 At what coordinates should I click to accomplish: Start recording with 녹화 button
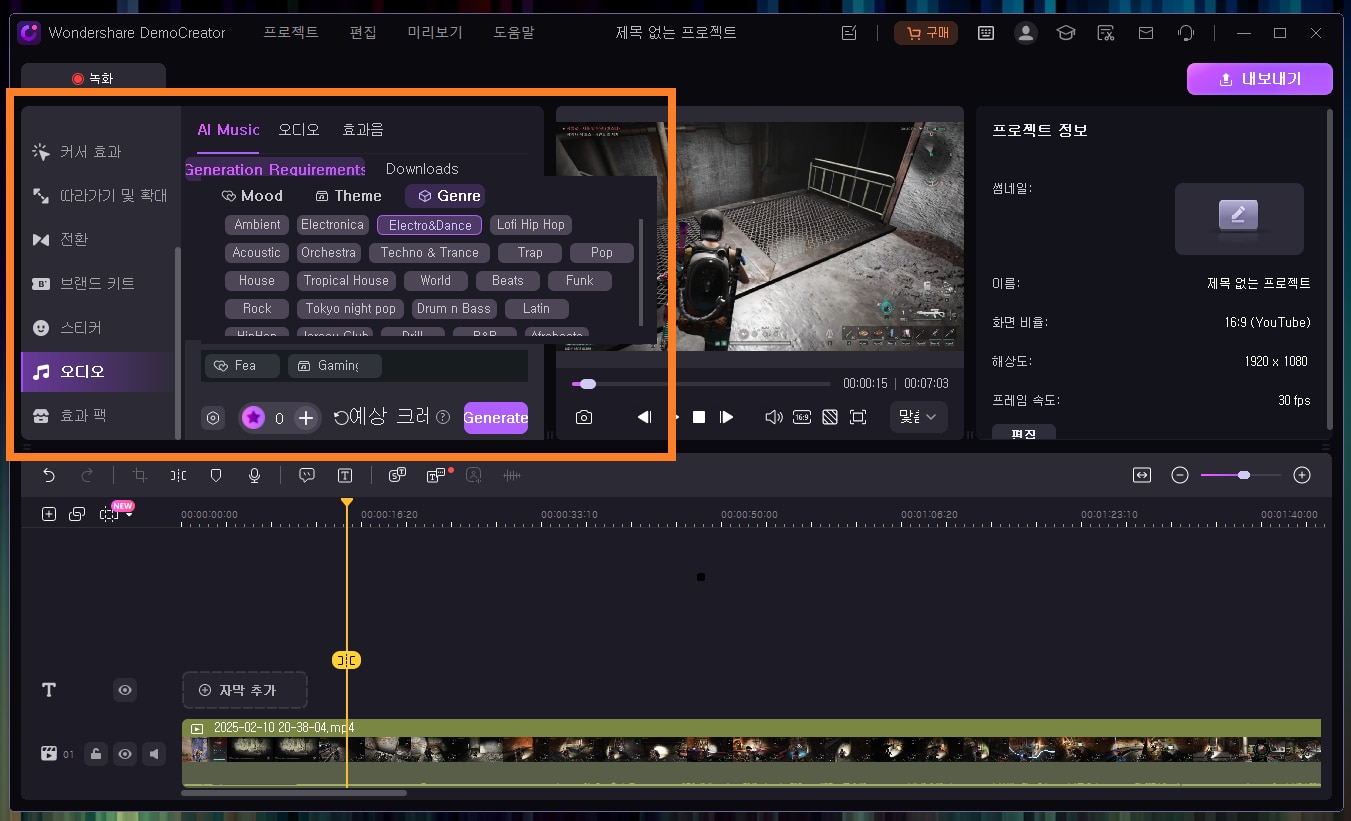pyautogui.click(x=93, y=78)
